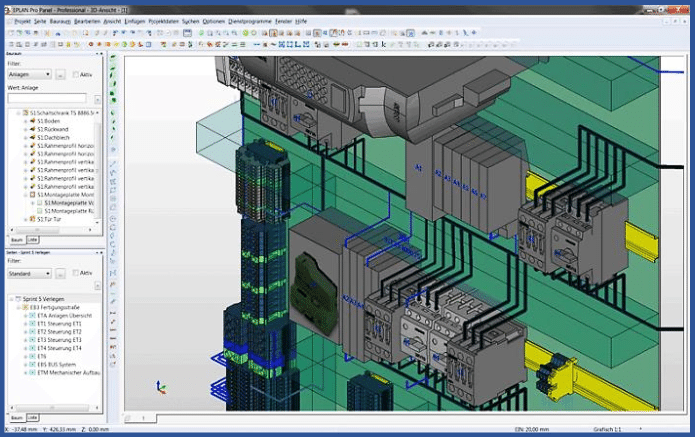Click the door icon beside S1 Tür Tür
The height and width of the screenshot is (437, 695).
tap(32, 219)
